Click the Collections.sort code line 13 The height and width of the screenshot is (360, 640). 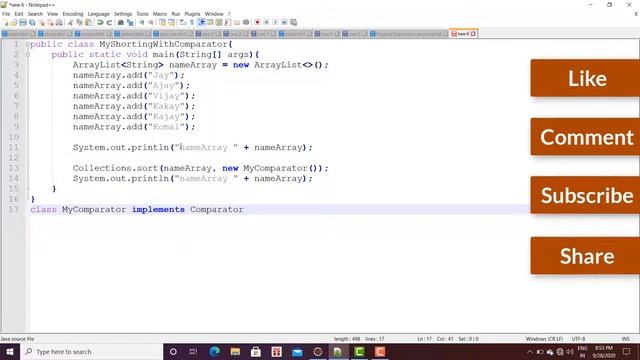pyautogui.click(x=200, y=168)
